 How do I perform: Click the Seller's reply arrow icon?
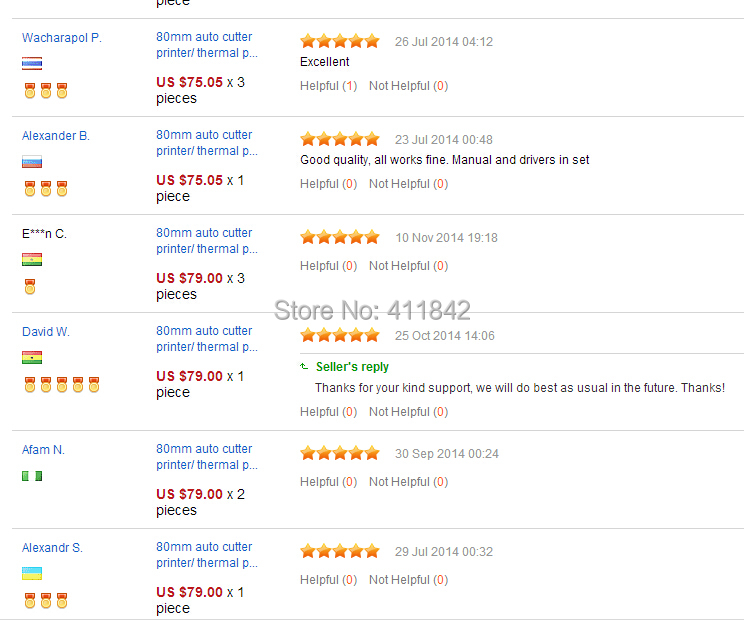tap(305, 367)
